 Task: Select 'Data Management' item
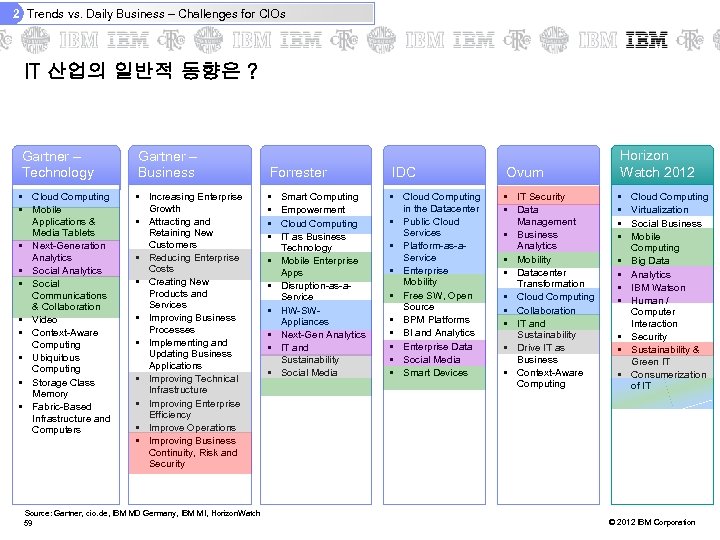tap(546, 215)
